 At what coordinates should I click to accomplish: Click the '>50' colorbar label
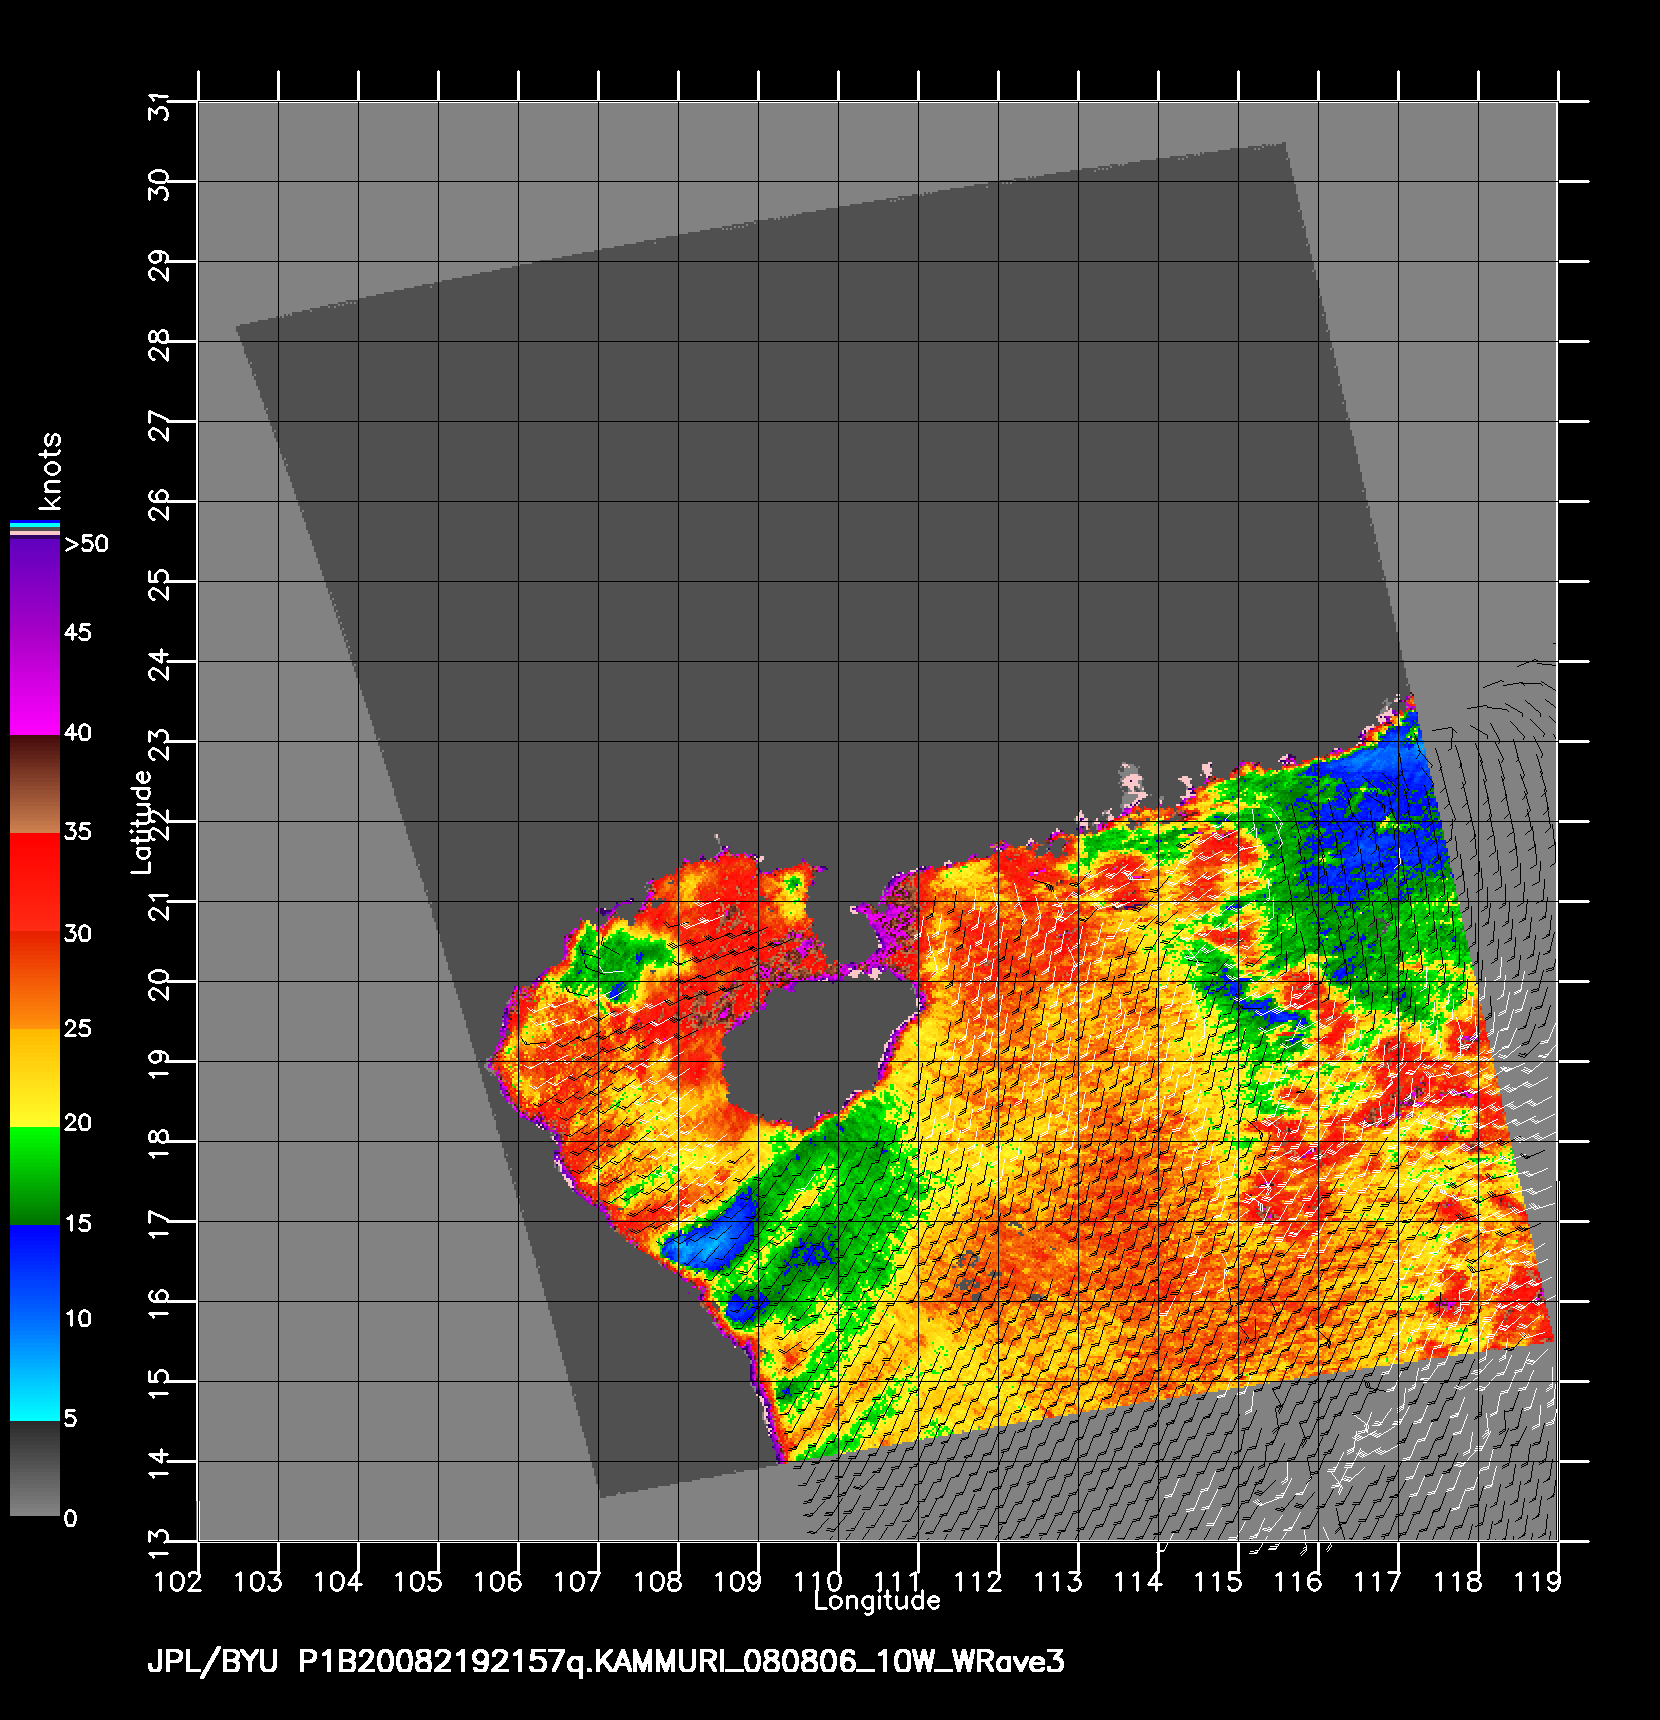click(86, 544)
